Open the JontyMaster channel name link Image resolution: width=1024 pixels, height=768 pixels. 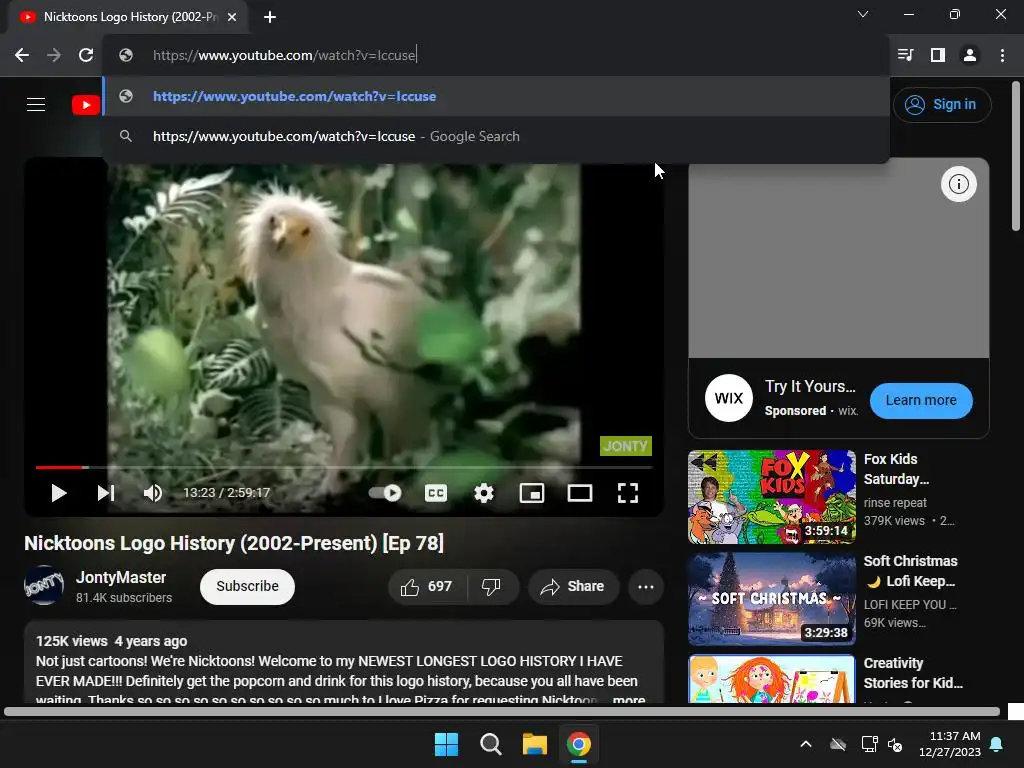121,577
